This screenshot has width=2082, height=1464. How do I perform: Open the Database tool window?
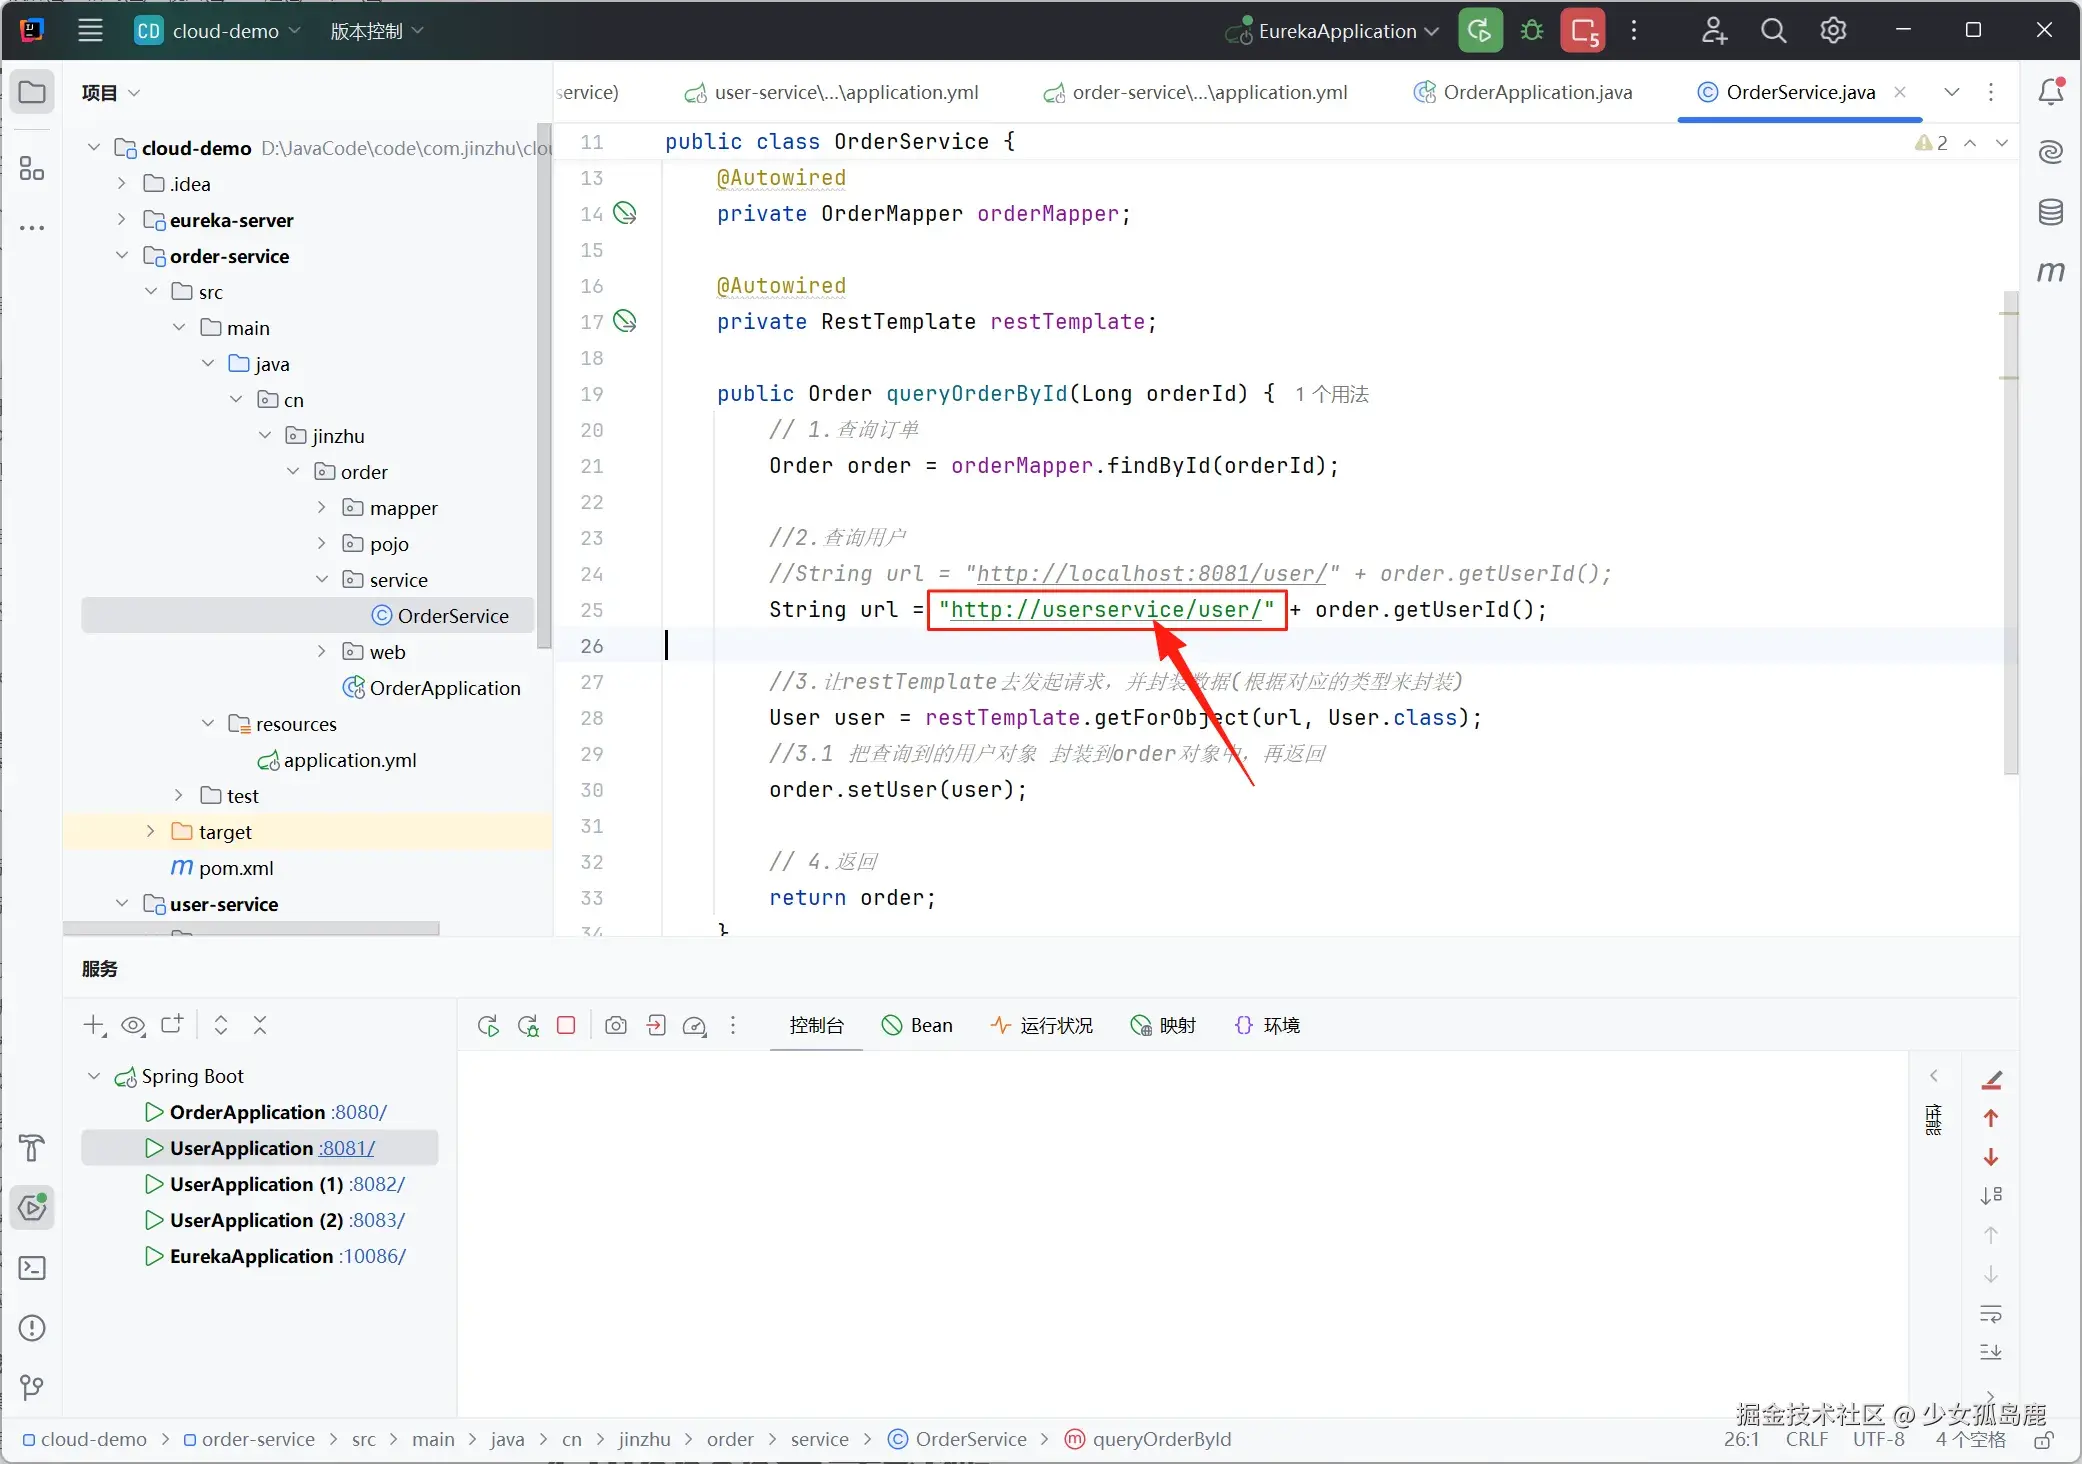pyautogui.click(x=2050, y=212)
